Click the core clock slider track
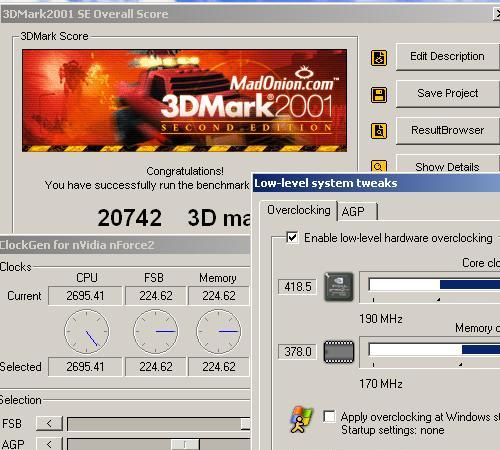The image size is (500, 450). coord(434,285)
